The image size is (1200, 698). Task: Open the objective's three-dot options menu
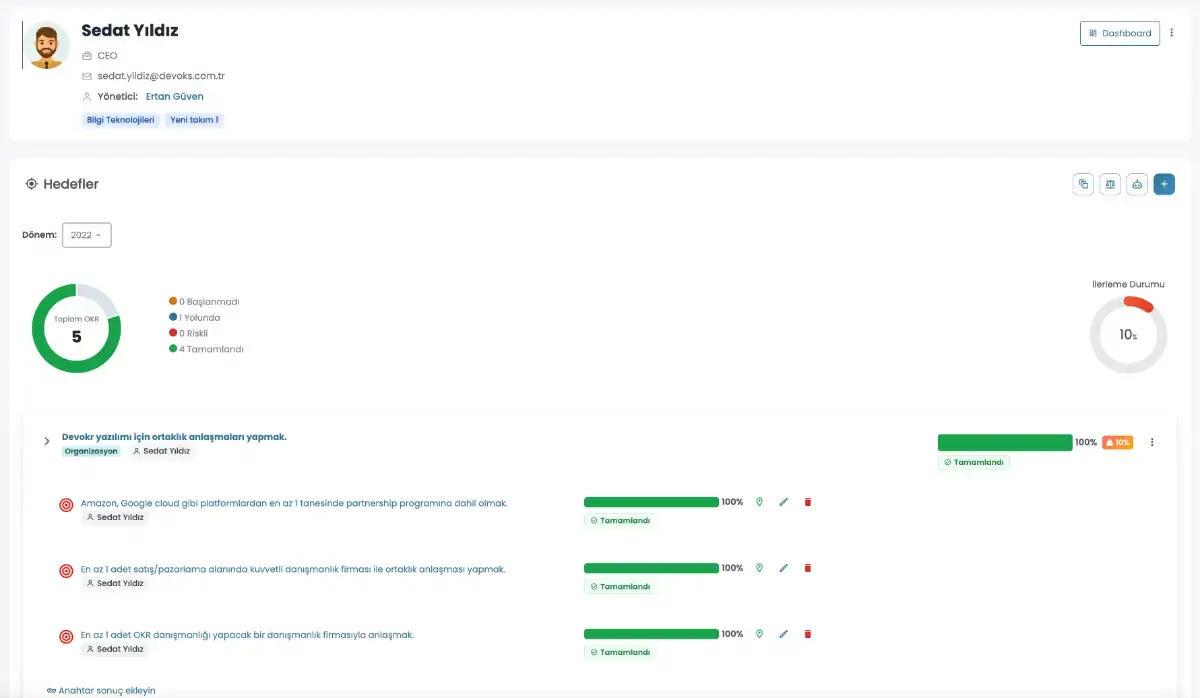coord(1152,442)
